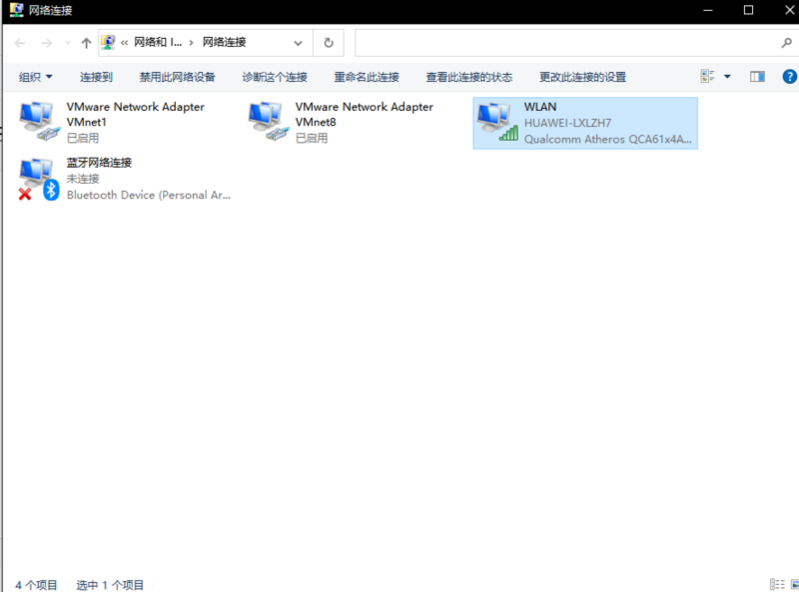
Task: Click the search input field
Action: [565, 43]
